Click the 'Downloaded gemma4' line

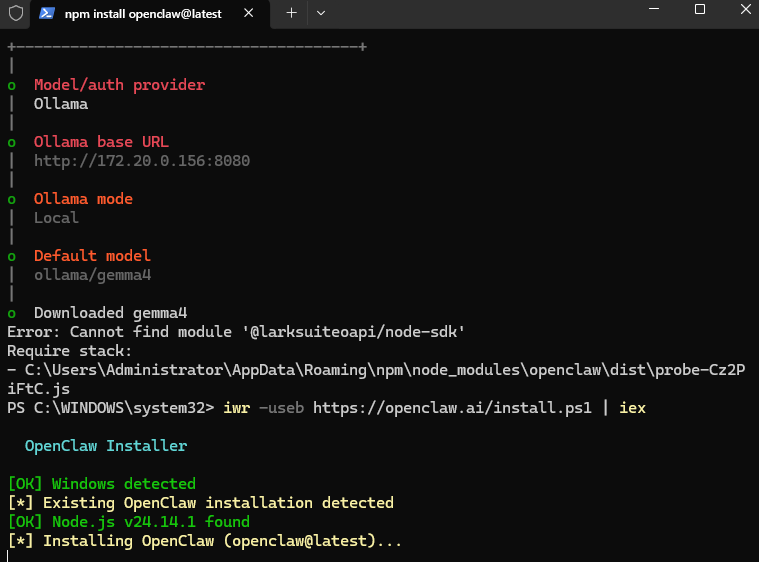(x=110, y=313)
